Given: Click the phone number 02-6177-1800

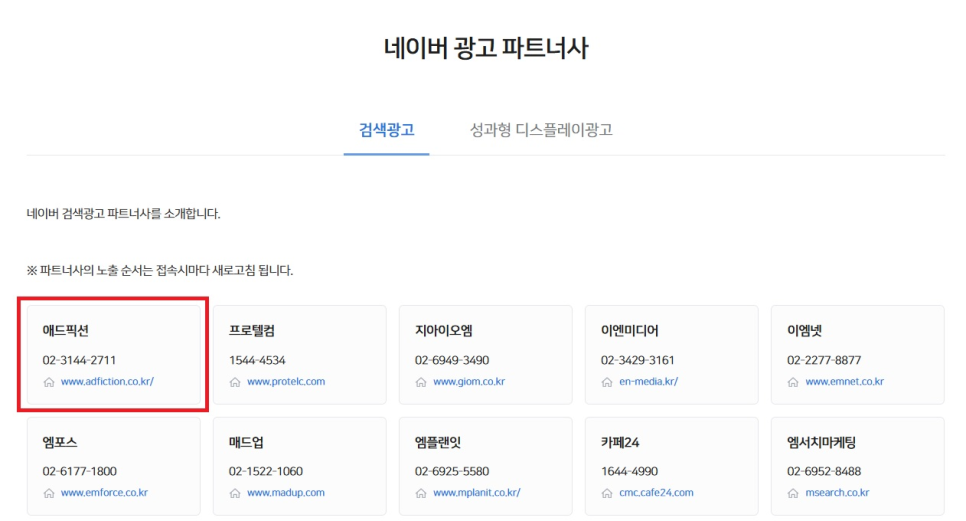Looking at the screenshot, I should (79, 471).
